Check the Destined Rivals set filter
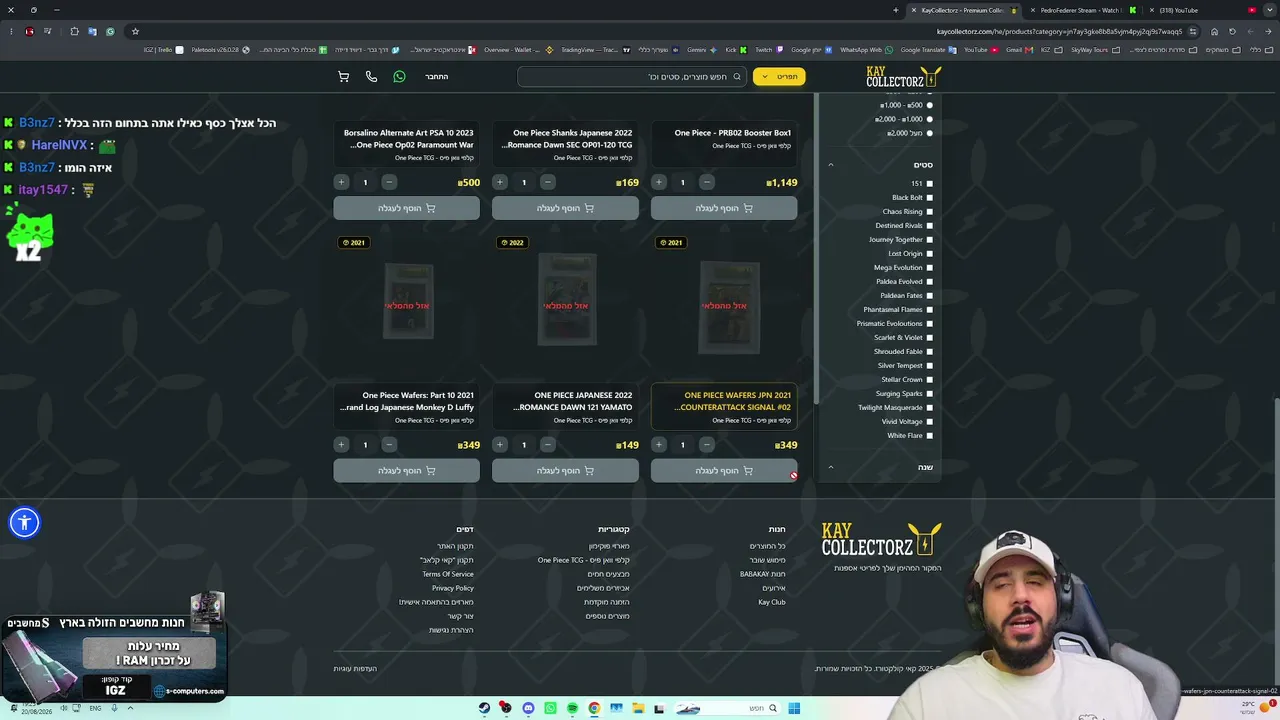Screen dimensions: 1280x720 929,226
